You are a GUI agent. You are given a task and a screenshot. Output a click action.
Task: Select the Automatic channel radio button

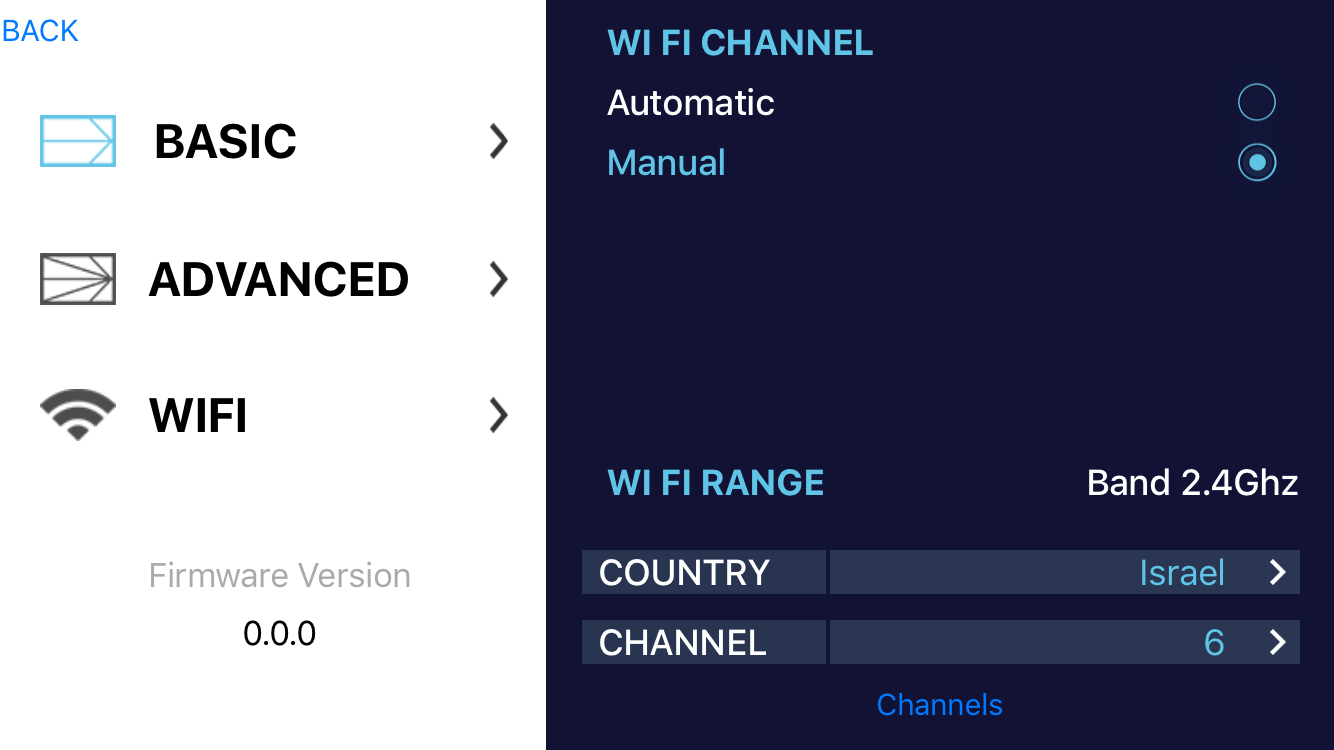[x=1256, y=102]
